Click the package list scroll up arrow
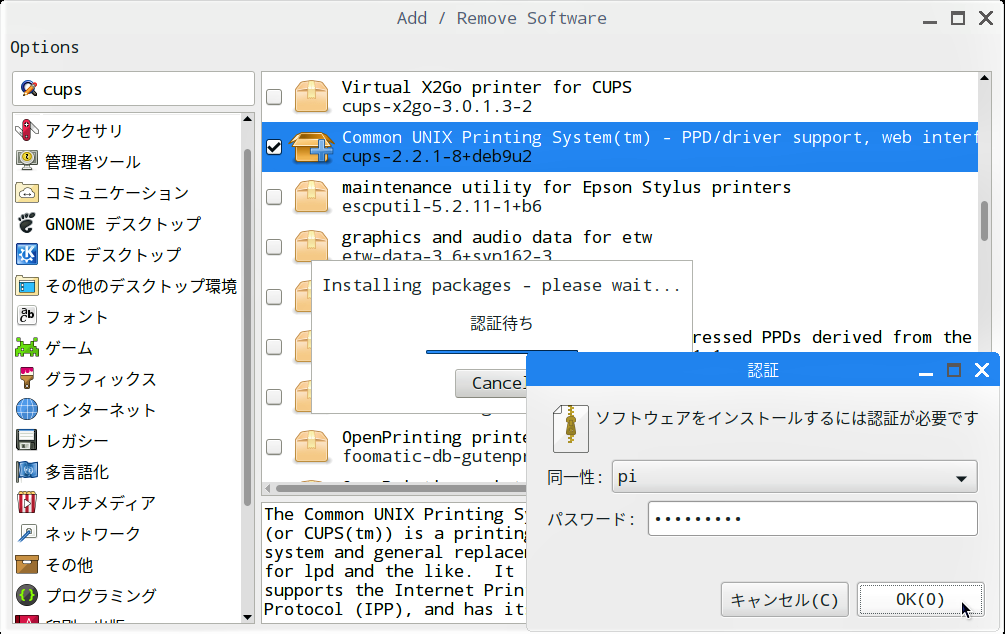The width and height of the screenshot is (1005, 634). click(x=984, y=78)
